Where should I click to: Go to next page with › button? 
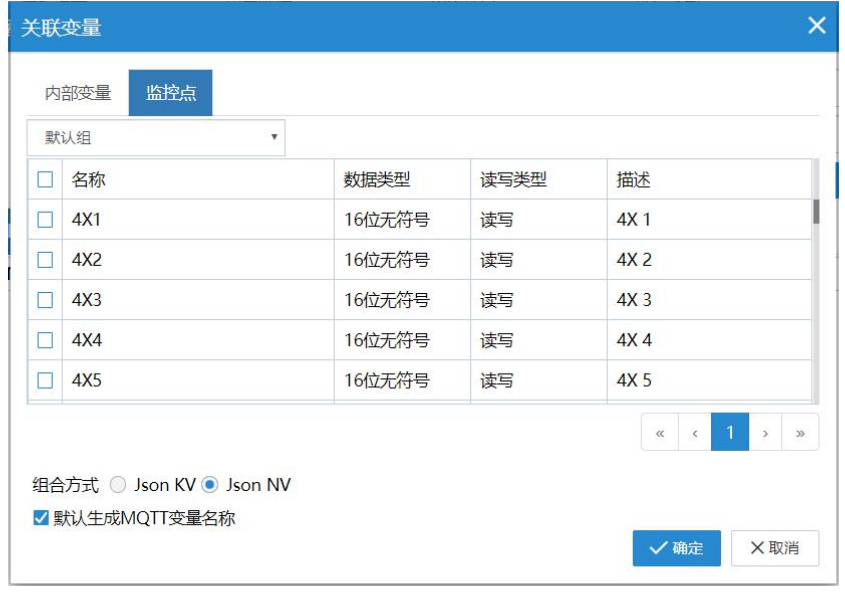click(765, 432)
